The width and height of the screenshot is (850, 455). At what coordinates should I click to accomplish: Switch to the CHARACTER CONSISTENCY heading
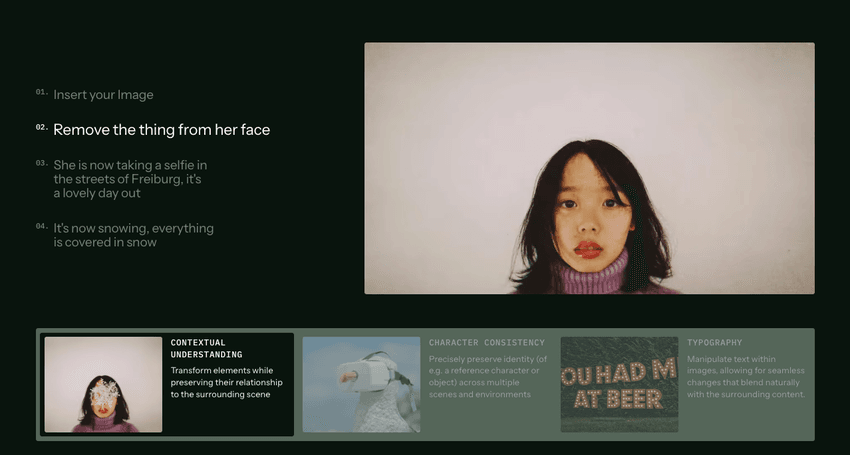[x=487, y=343]
